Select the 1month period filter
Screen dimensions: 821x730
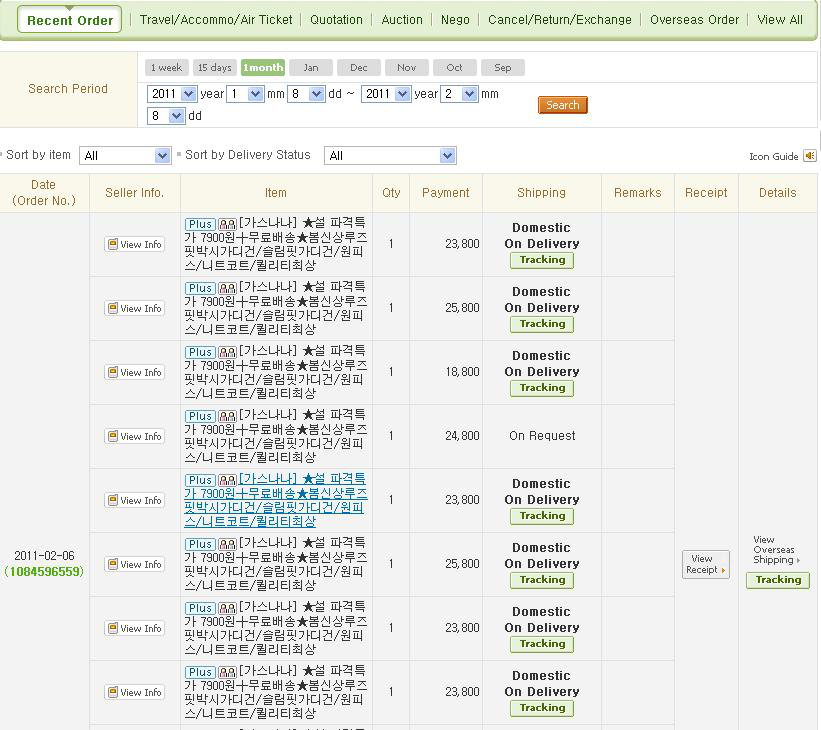tap(262, 68)
